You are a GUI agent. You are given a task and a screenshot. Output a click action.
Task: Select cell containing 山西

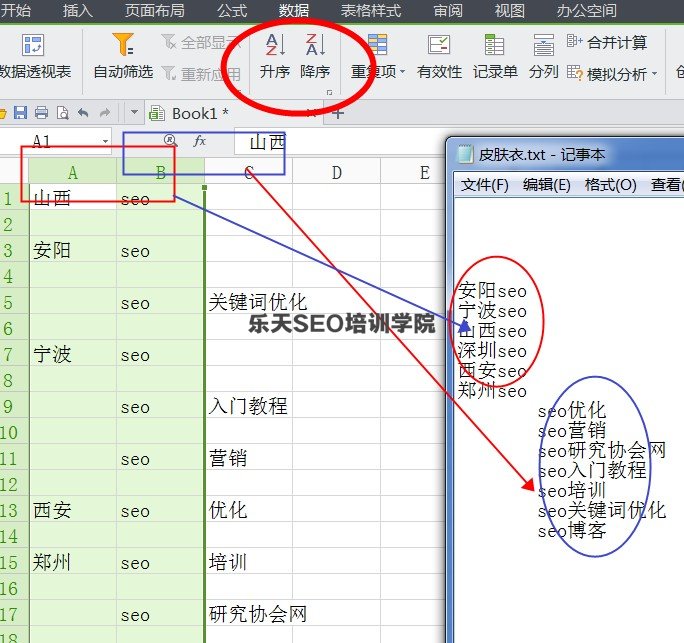click(x=73, y=198)
